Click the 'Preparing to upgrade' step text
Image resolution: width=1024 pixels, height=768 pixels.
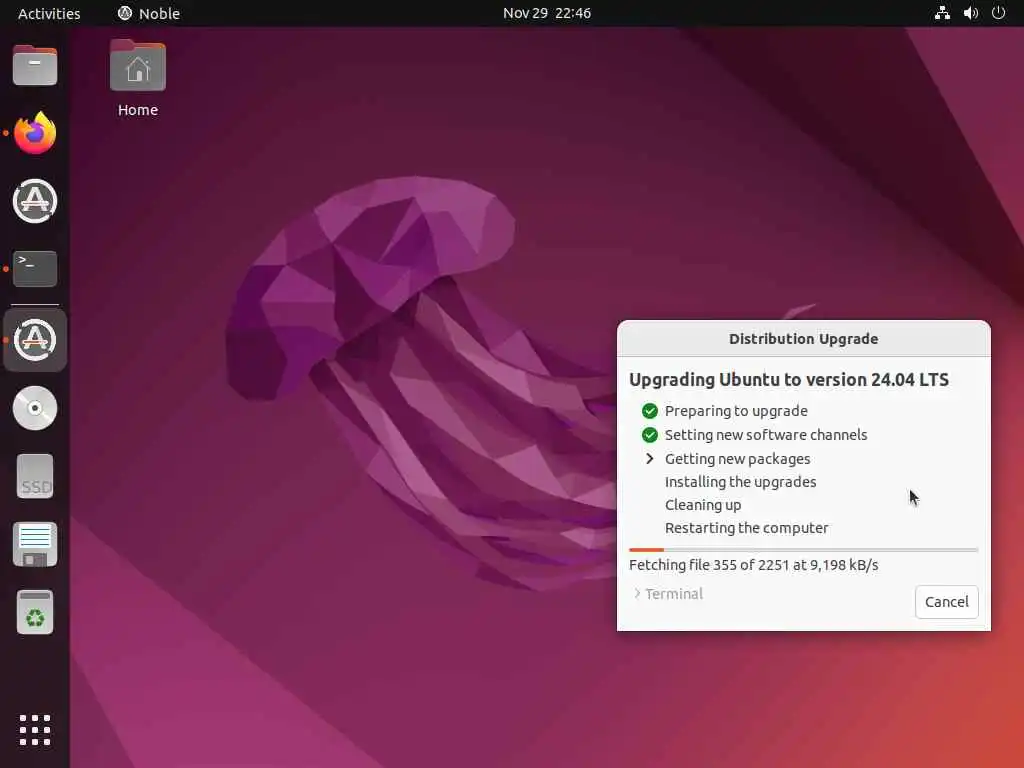click(736, 411)
